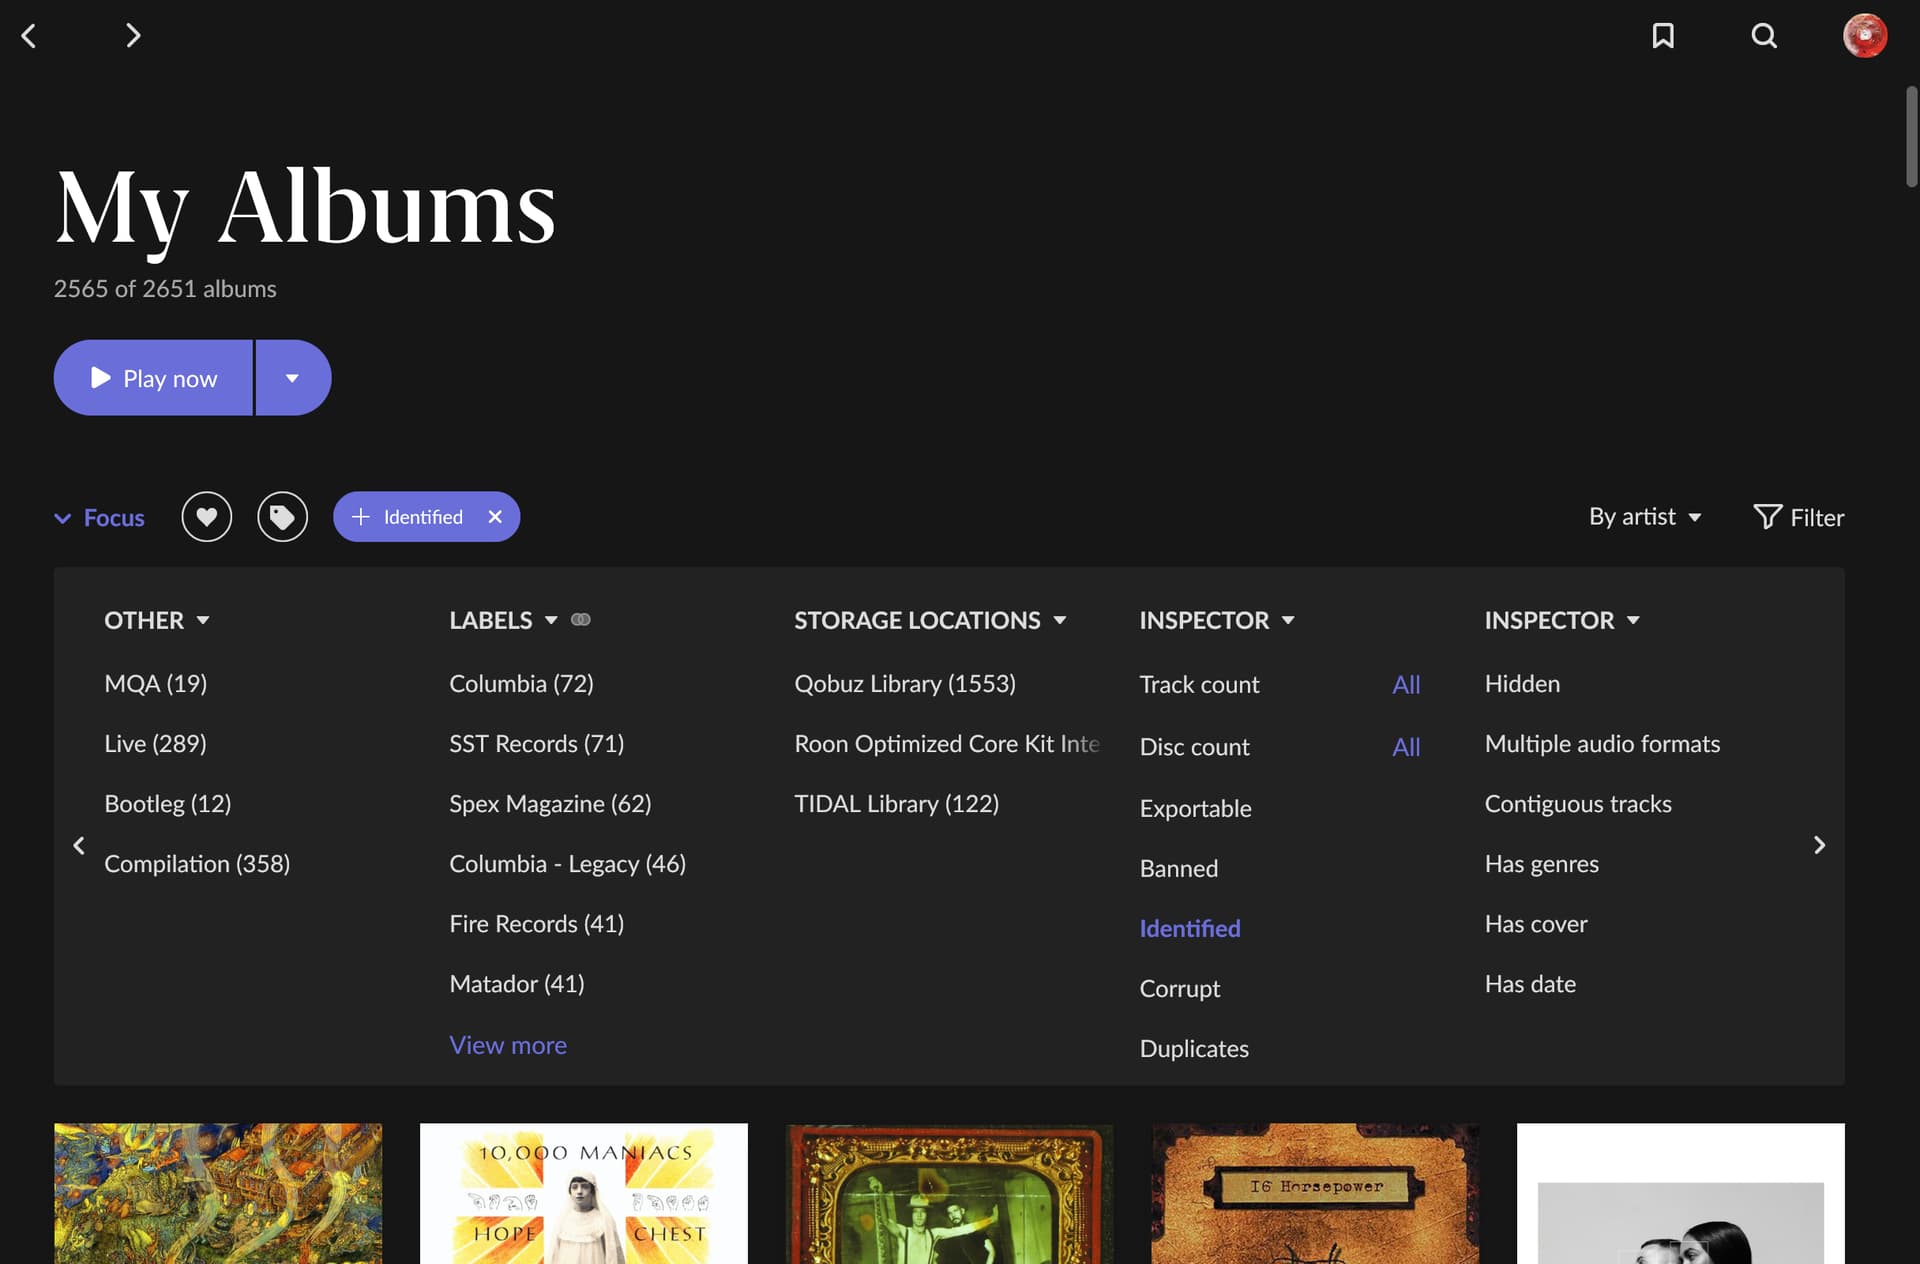
Task: Open the tag filter icon
Action: (x=283, y=517)
